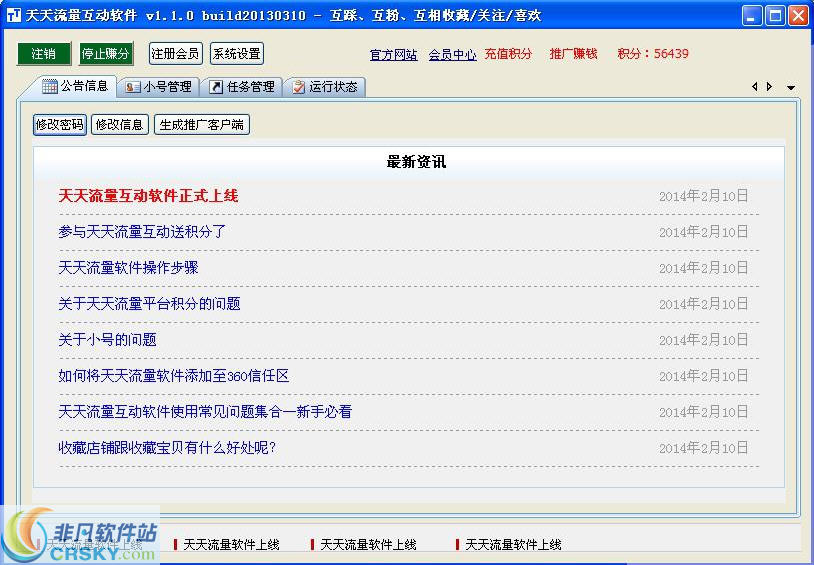
Task: Open 注册会员 registration
Action: (175, 54)
